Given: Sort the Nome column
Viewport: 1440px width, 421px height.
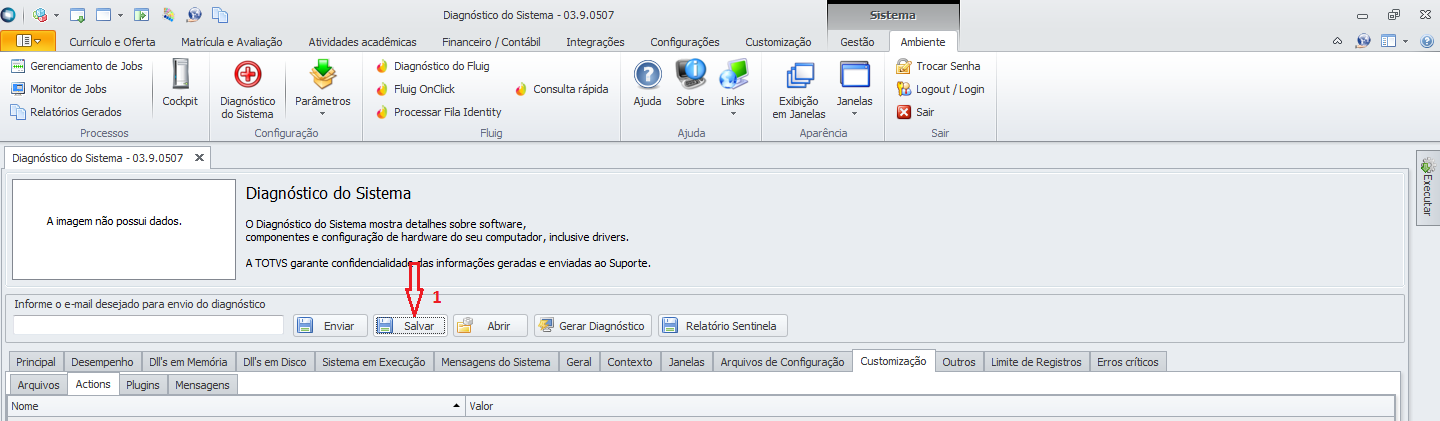Looking at the screenshot, I should 236,406.
